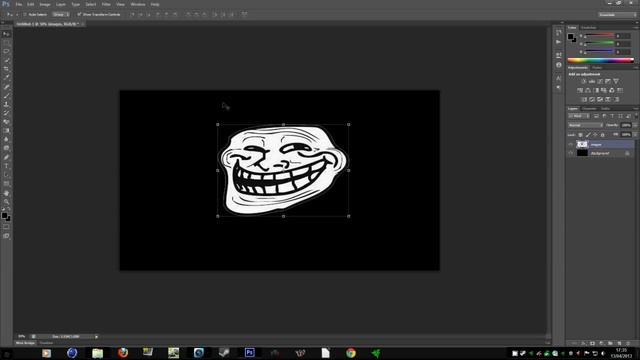Open the File menu

pos(19,4)
